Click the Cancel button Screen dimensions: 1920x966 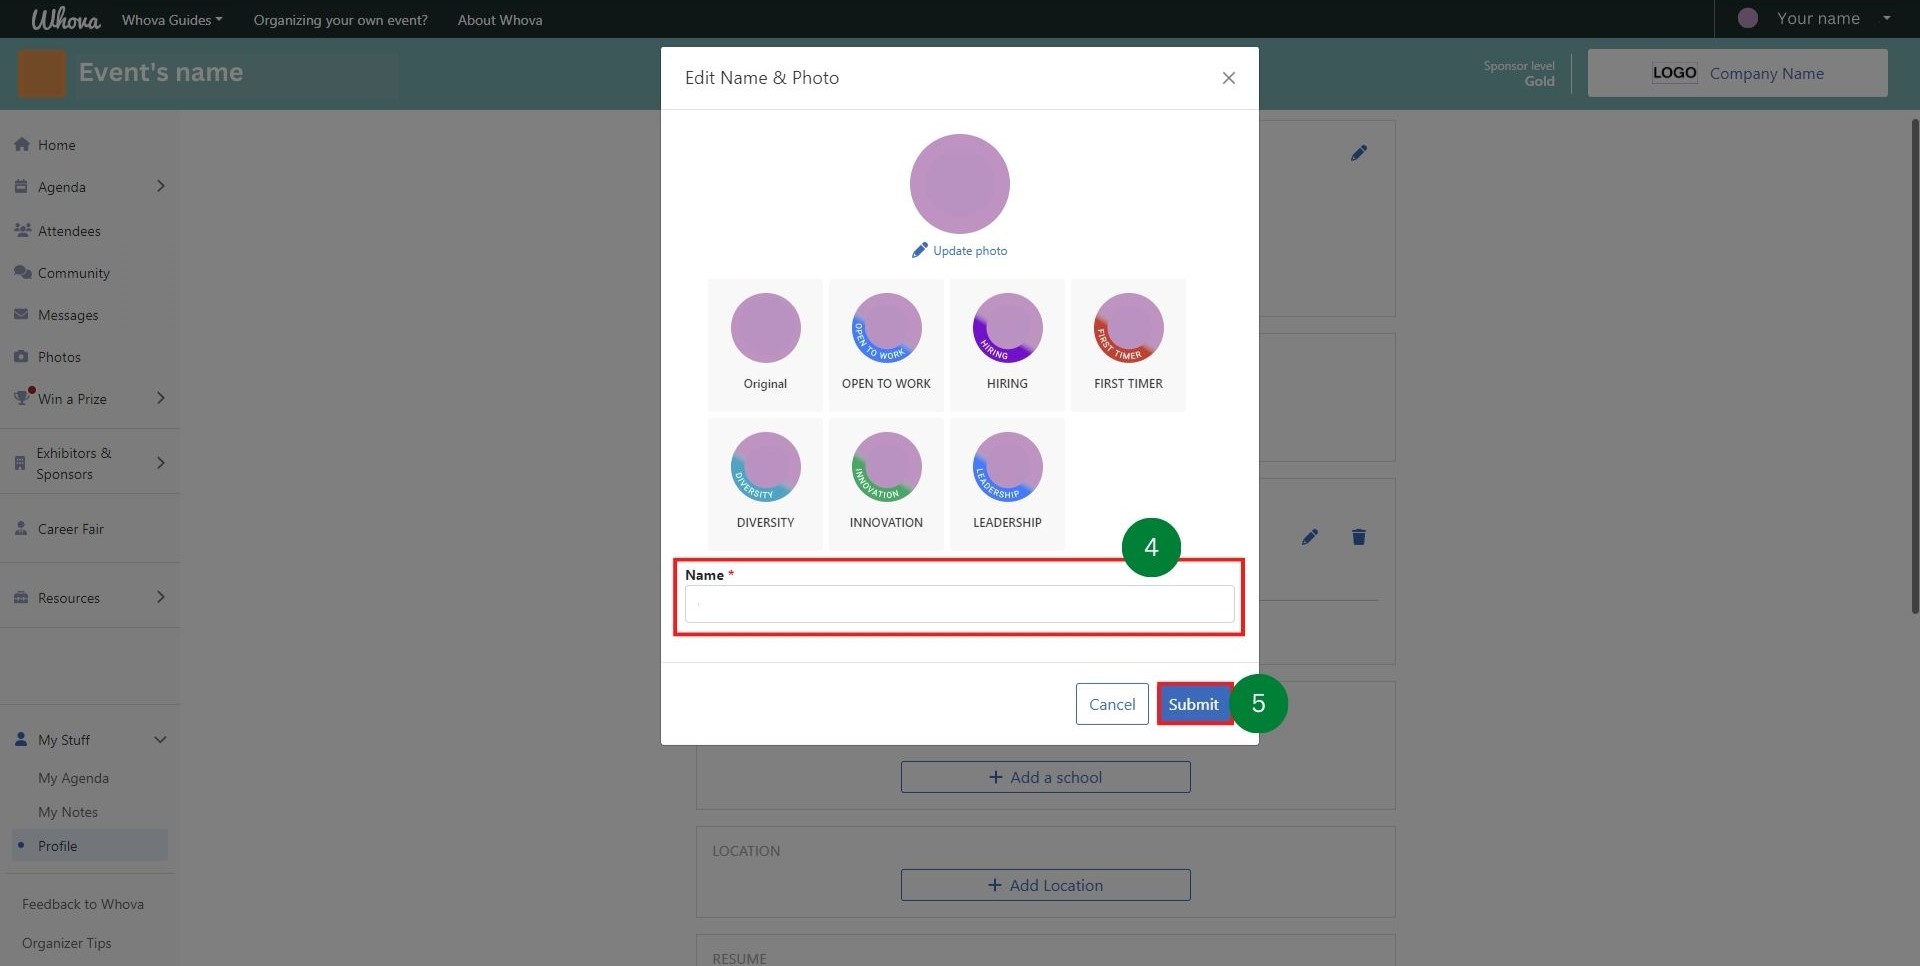pos(1111,704)
